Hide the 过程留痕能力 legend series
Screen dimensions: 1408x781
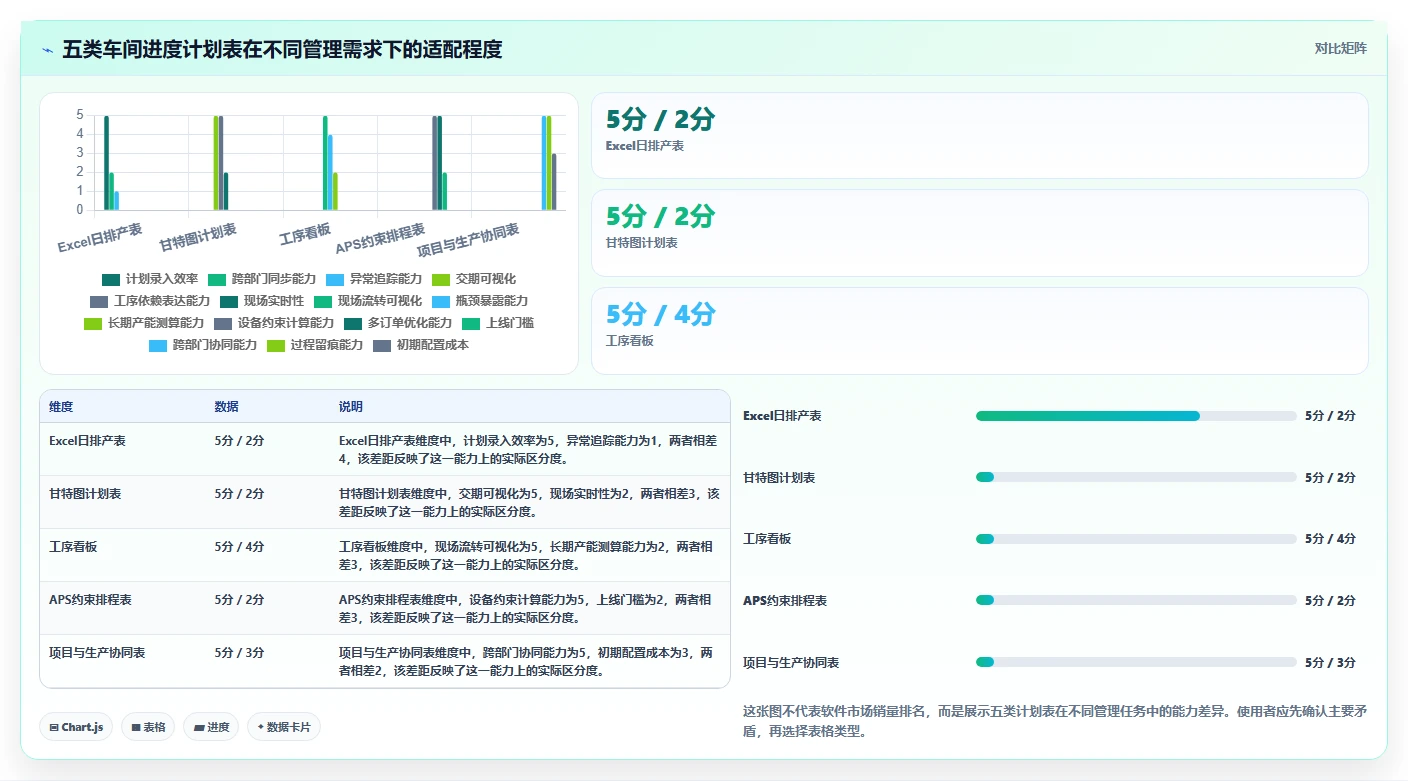point(315,345)
